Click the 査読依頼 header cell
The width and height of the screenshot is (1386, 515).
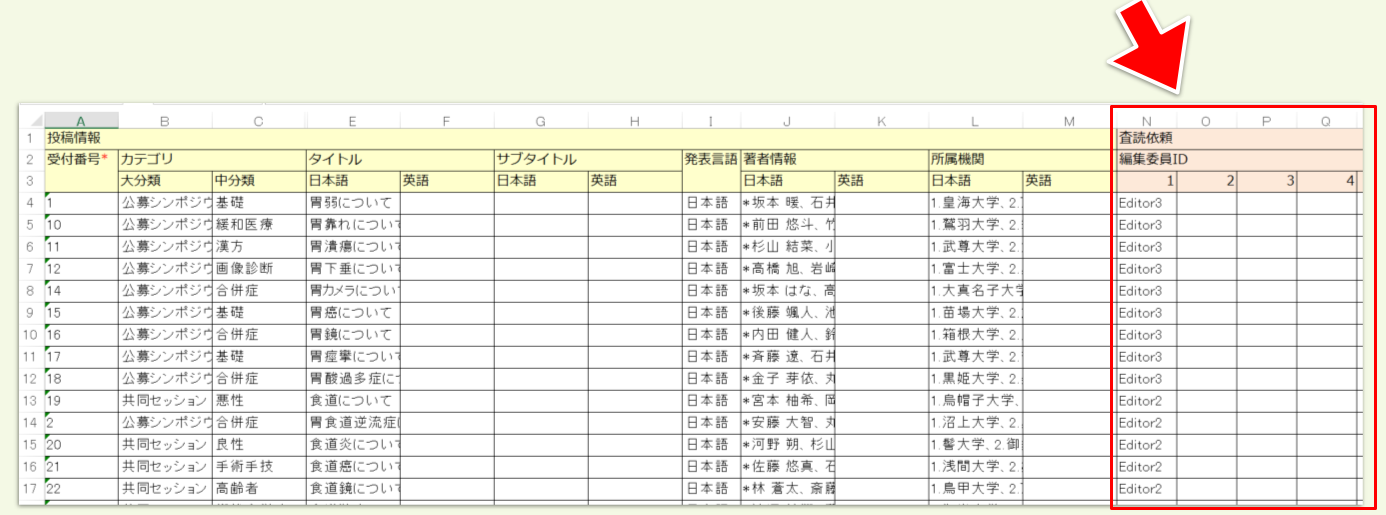pyautogui.click(x=1238, y=139)
